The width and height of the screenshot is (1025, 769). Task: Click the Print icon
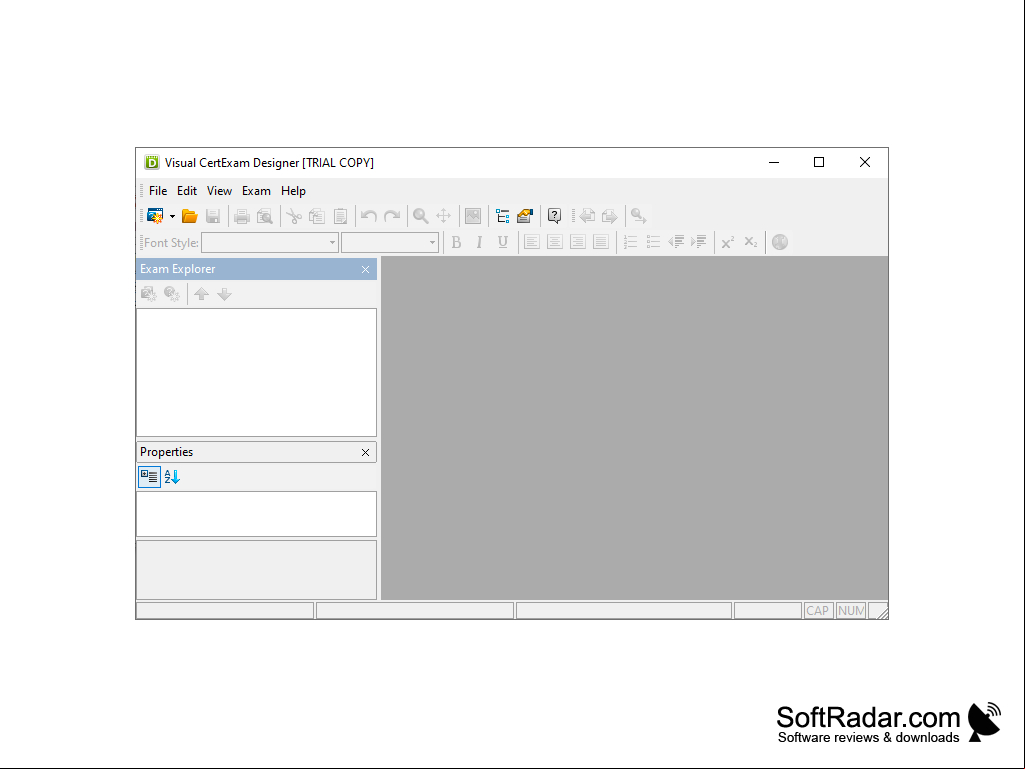point(242,216)
